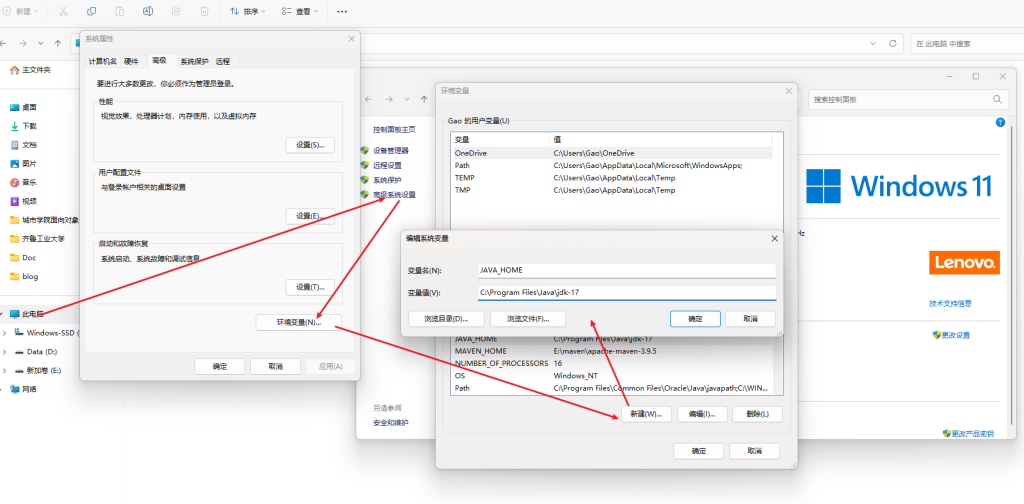The height and width of the screenshot is (504, 1024).
Task: Select the OneDrive user variable row
Action: click(x=612, y=153)
